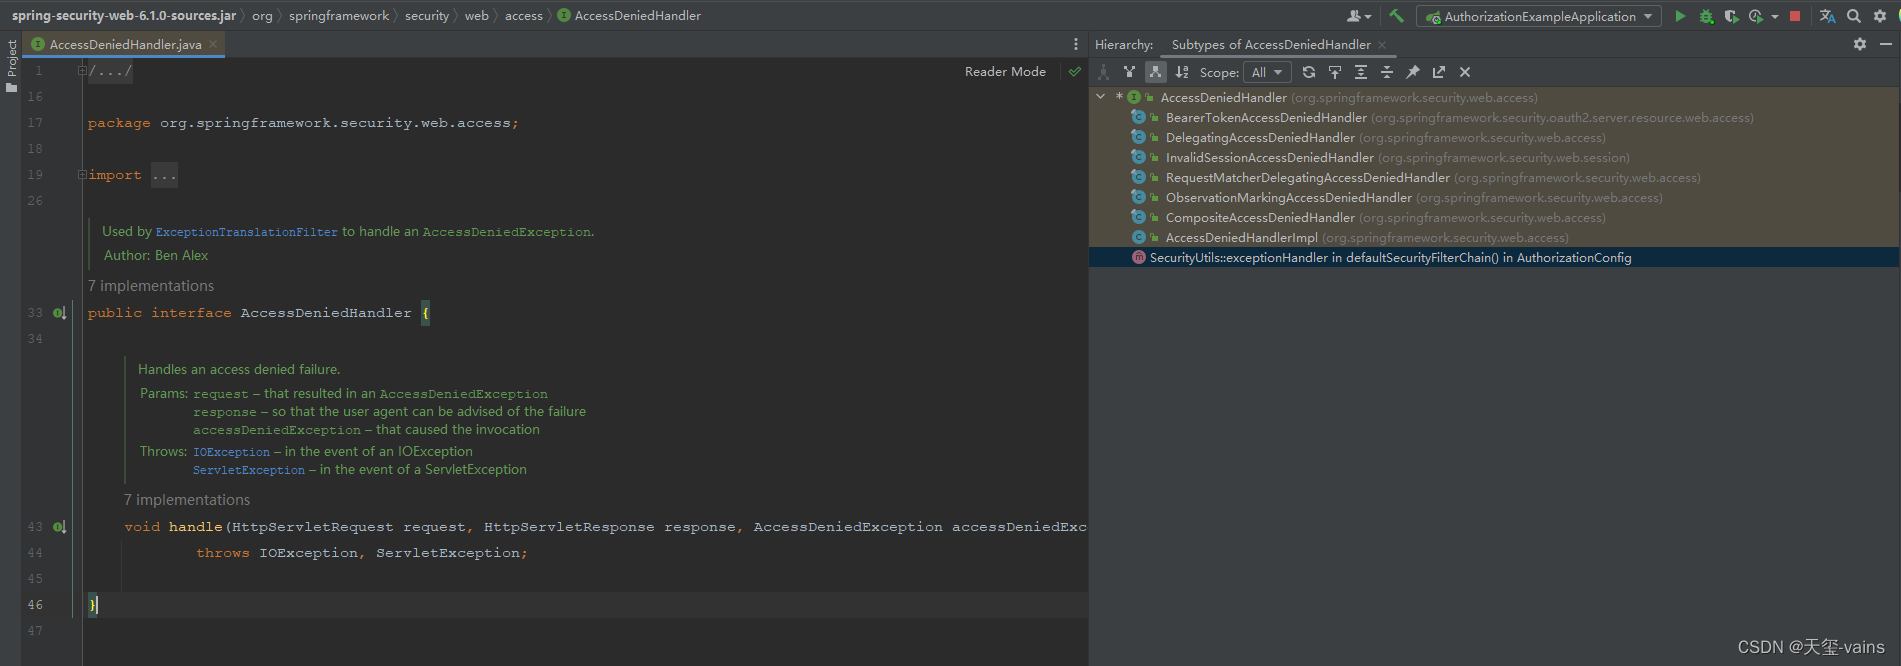Select Subtypes of AccessDeniedHandler hierarchy tab
The width and height of the screenshot is (1901, 666).
(1271, 44)
